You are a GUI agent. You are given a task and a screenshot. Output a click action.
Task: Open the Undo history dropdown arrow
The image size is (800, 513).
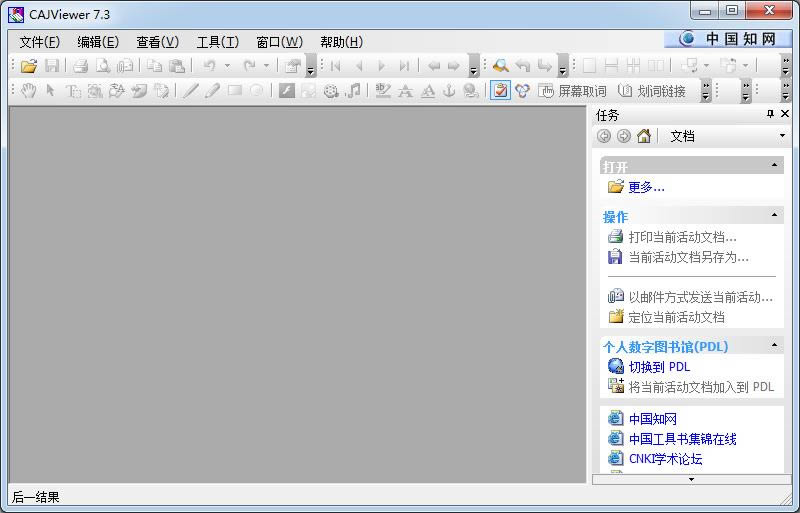click(228, 65)
